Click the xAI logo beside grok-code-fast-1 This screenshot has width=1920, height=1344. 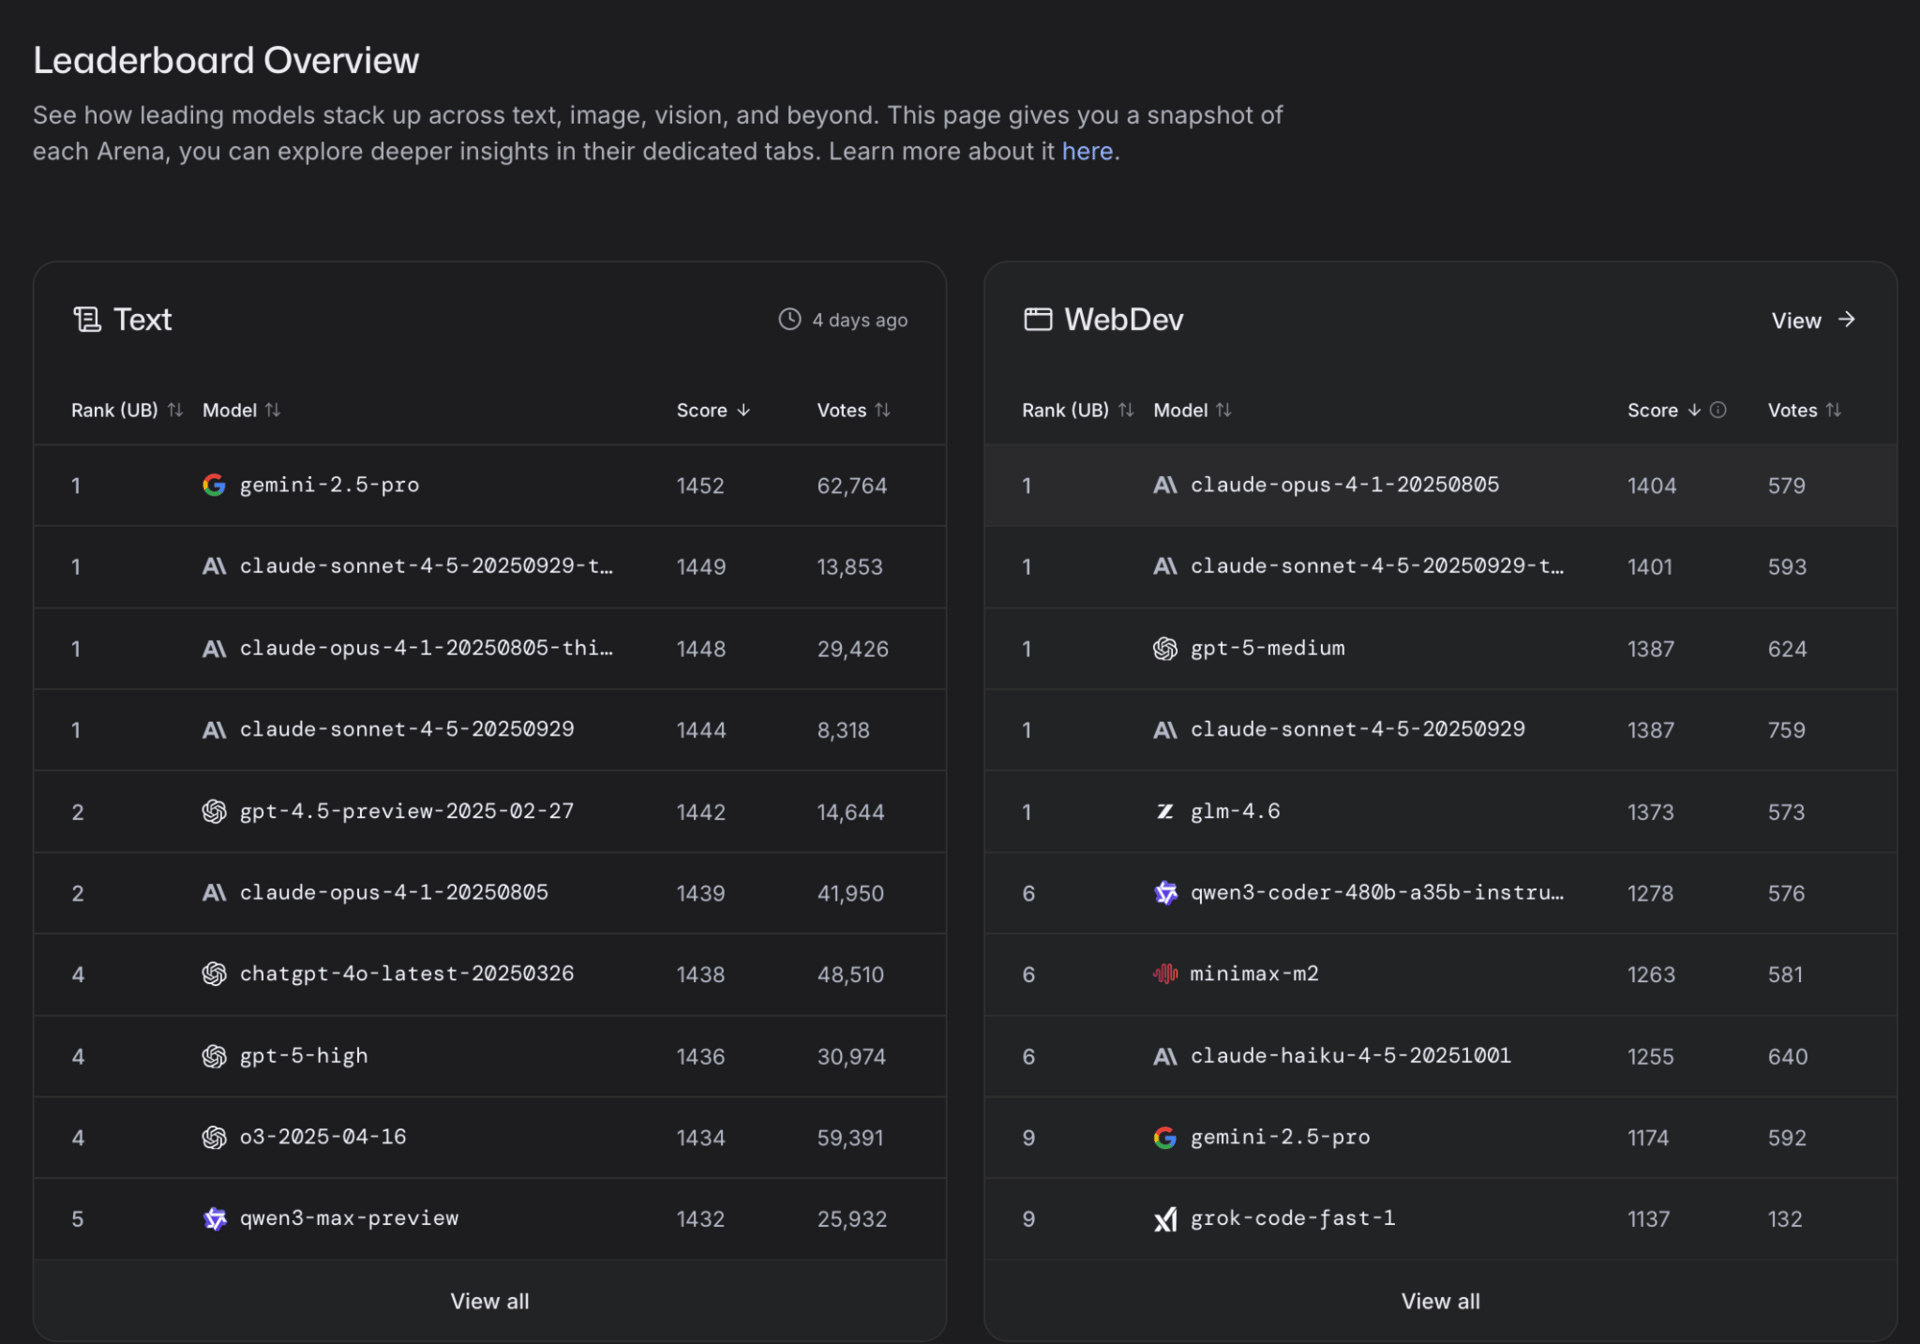pyautogui.click(x=1165, y=1219)
